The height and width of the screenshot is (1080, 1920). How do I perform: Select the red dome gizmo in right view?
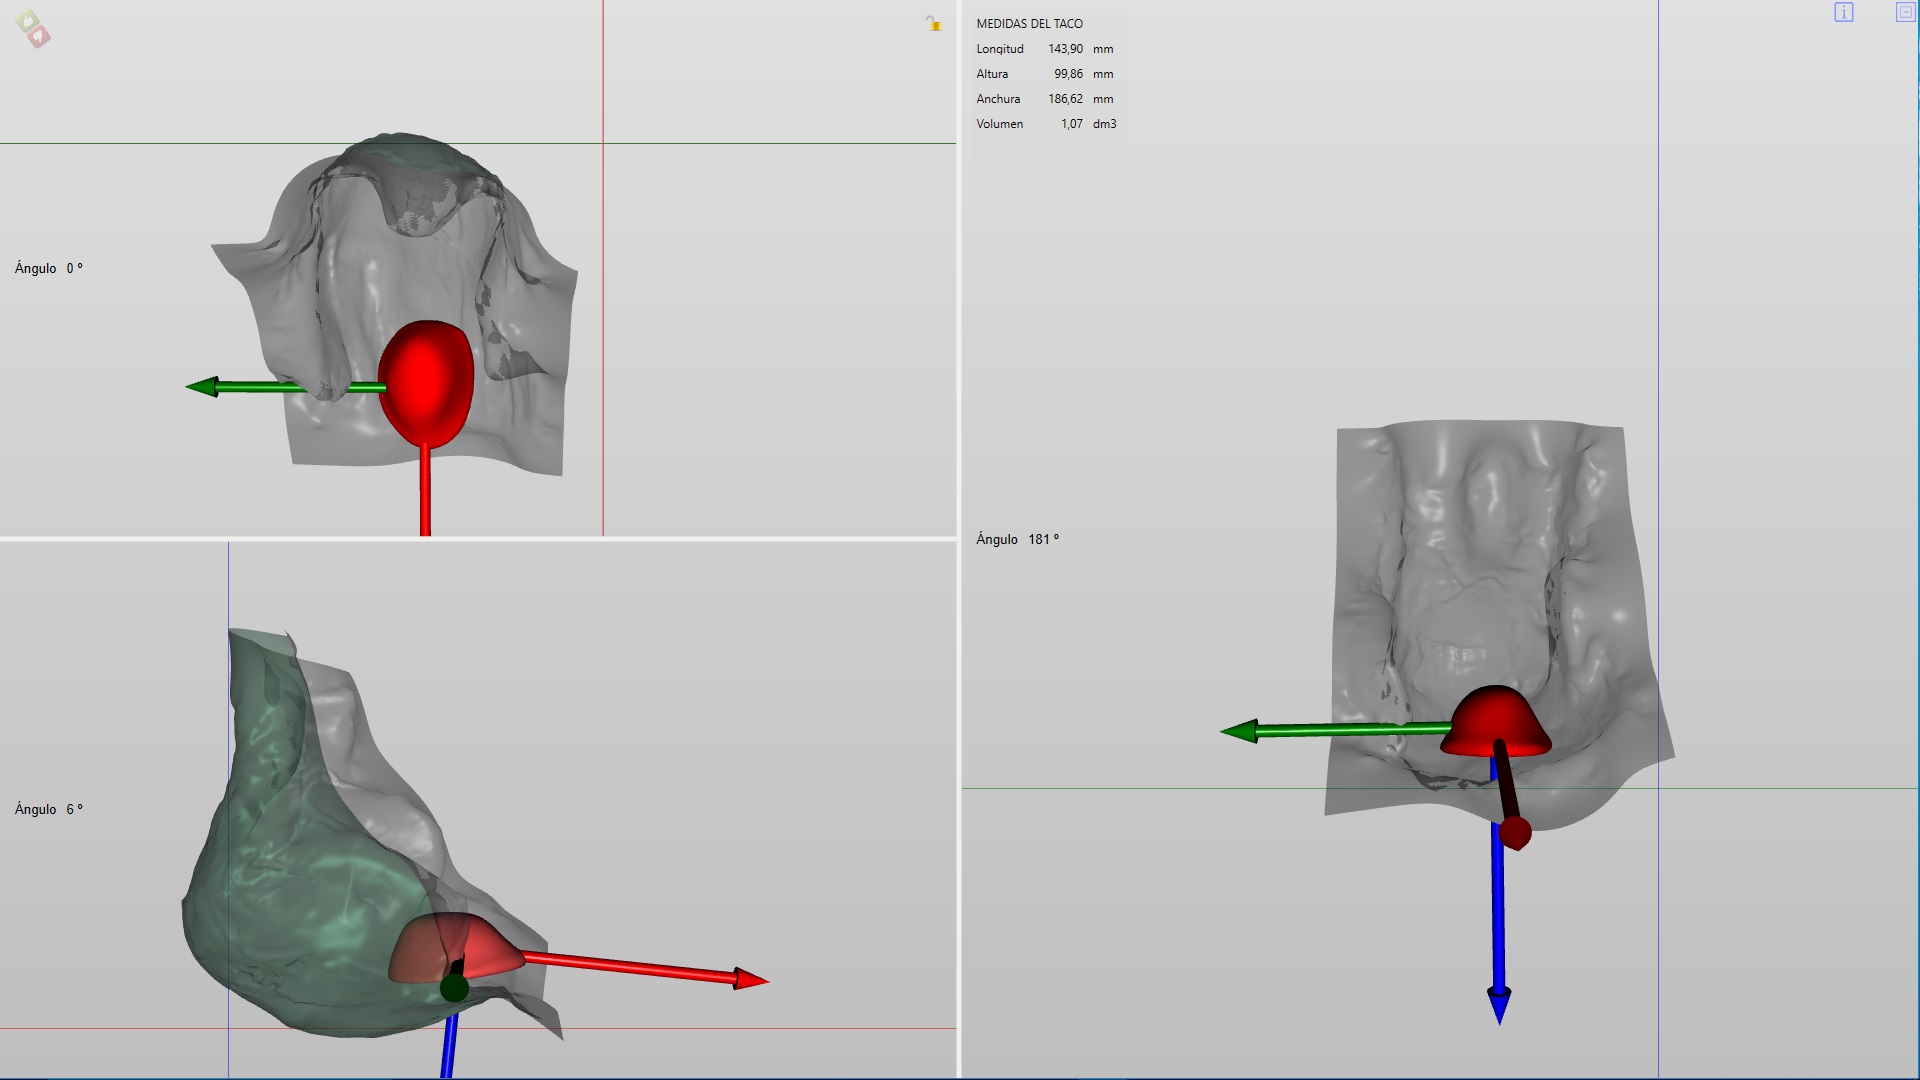click(x=1495, y=720)
